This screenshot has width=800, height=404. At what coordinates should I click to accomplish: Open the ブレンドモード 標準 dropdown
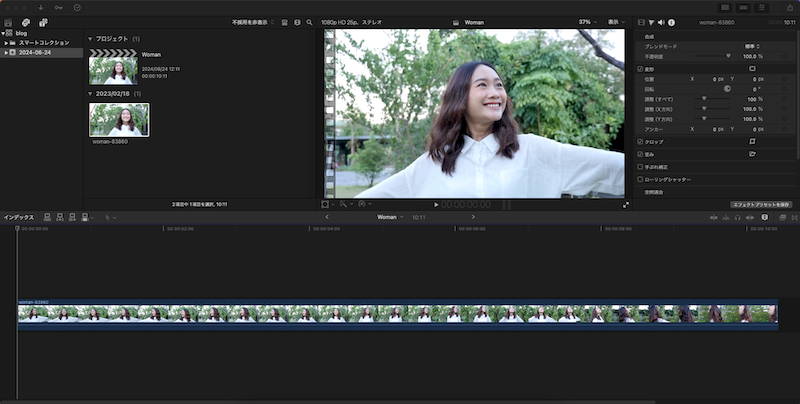752,46
